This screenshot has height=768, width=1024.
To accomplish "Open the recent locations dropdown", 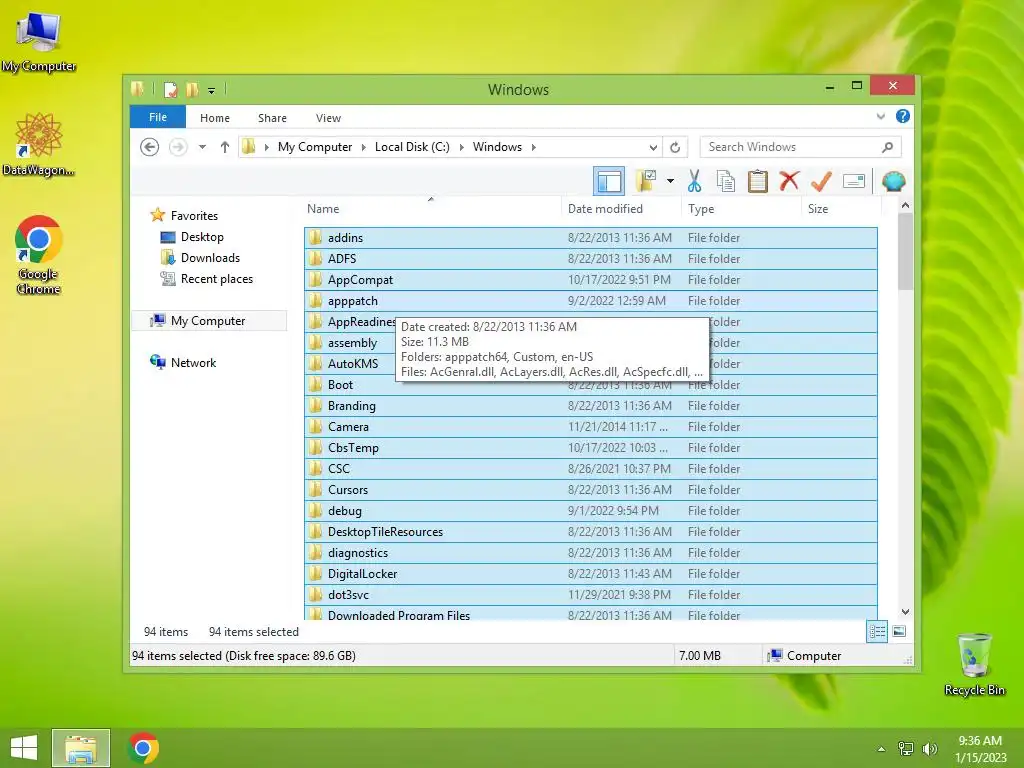I will coord(202,147).
